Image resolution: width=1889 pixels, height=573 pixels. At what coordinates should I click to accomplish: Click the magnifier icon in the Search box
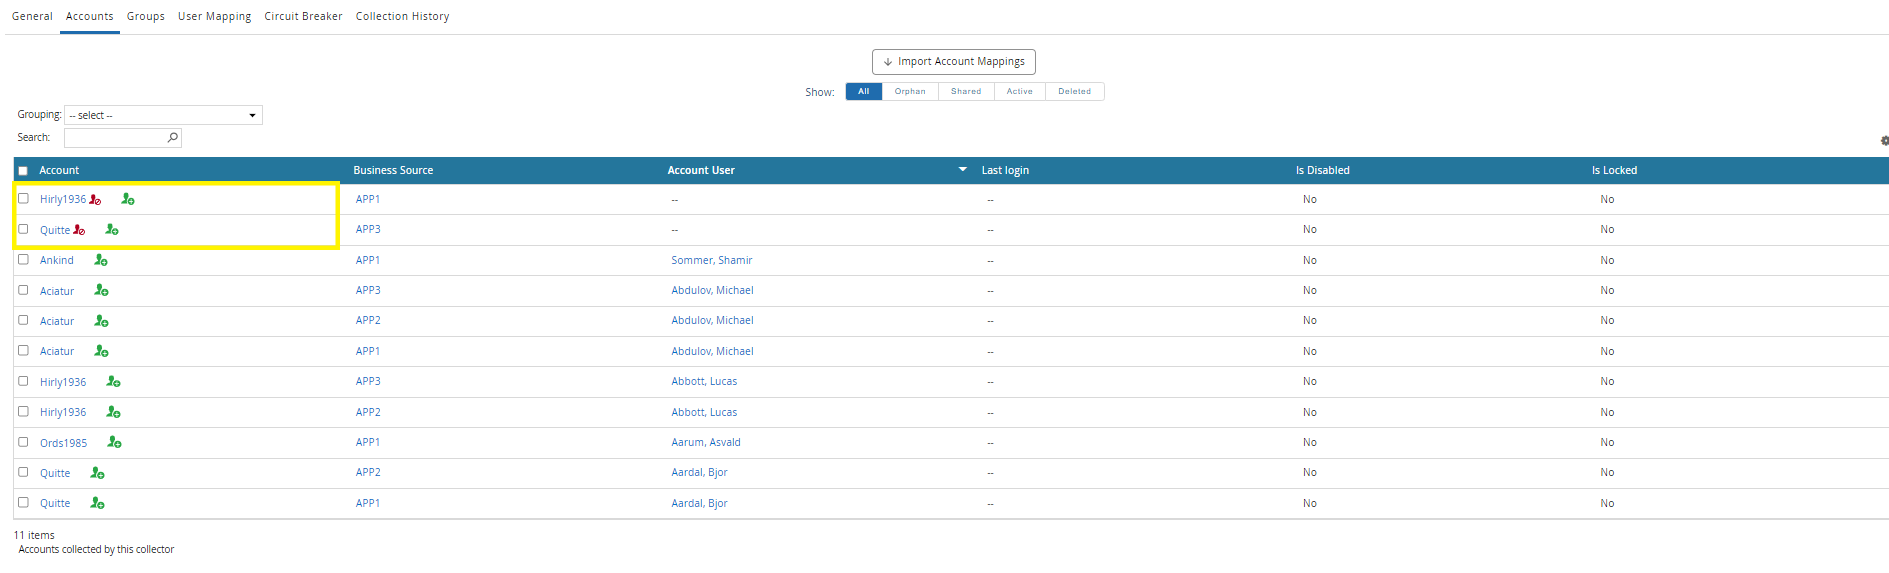(x=172, y=138)
